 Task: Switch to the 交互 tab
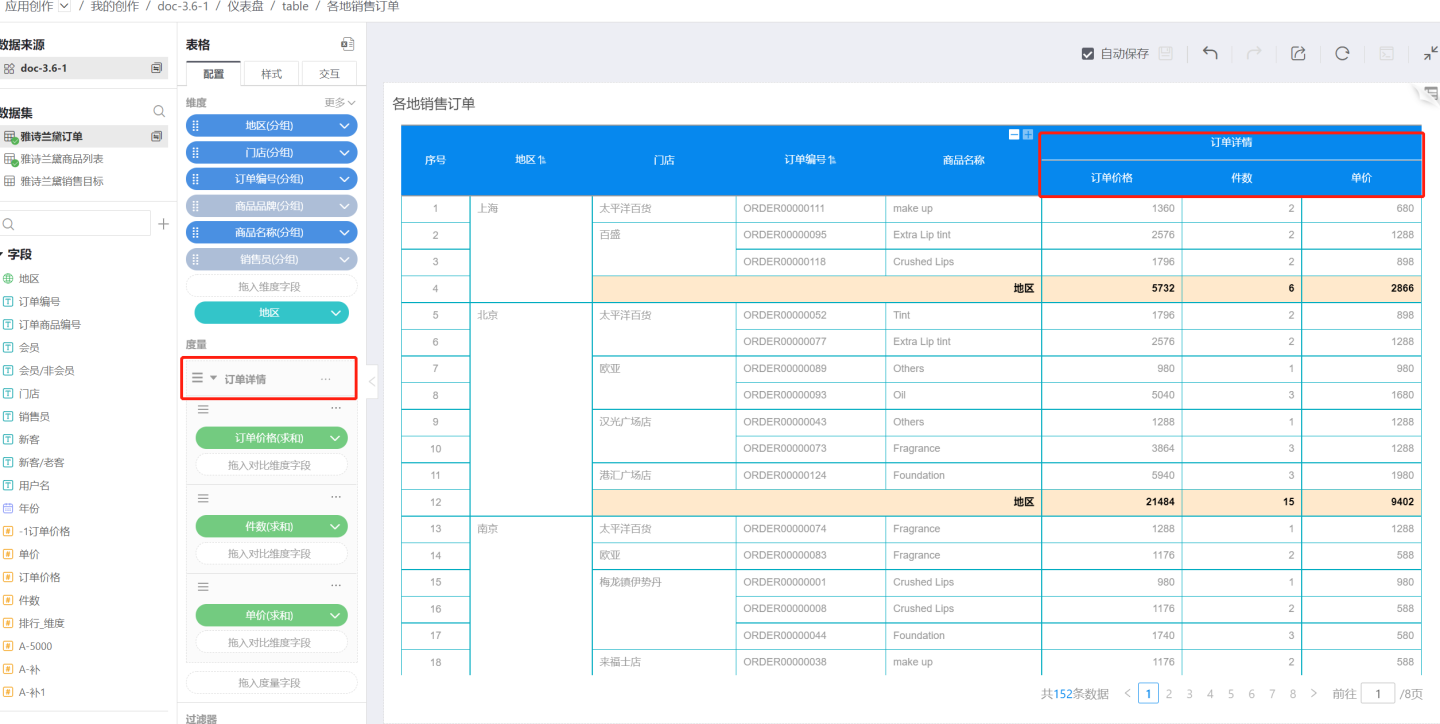(x=329, y=74)
